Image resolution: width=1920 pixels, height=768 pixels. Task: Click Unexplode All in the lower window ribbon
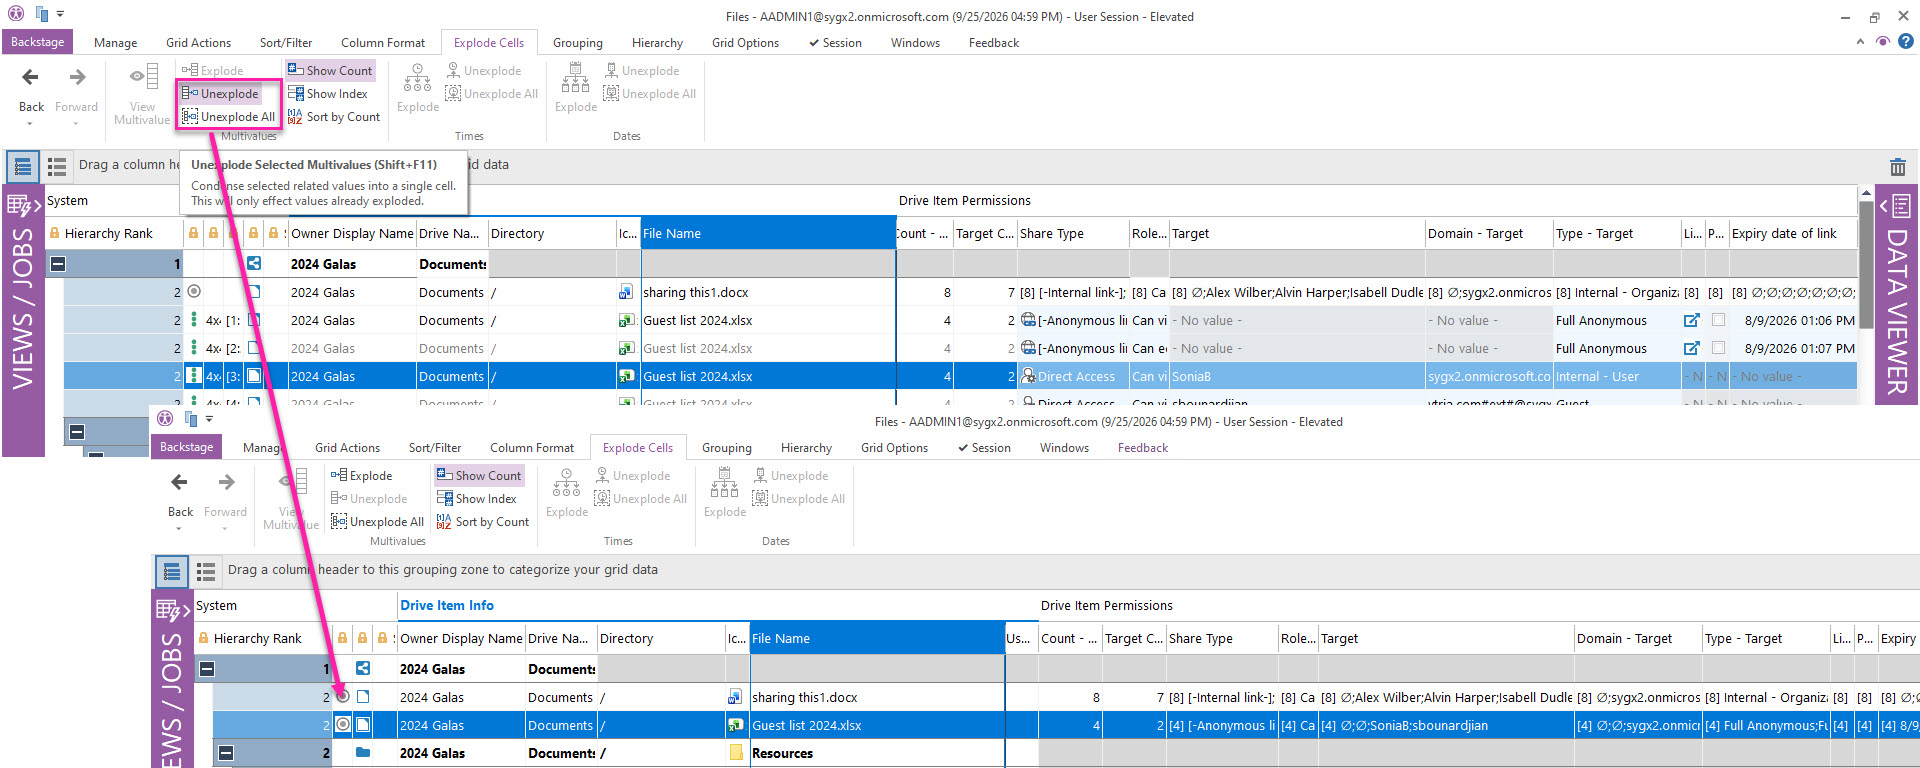(377, 522)
